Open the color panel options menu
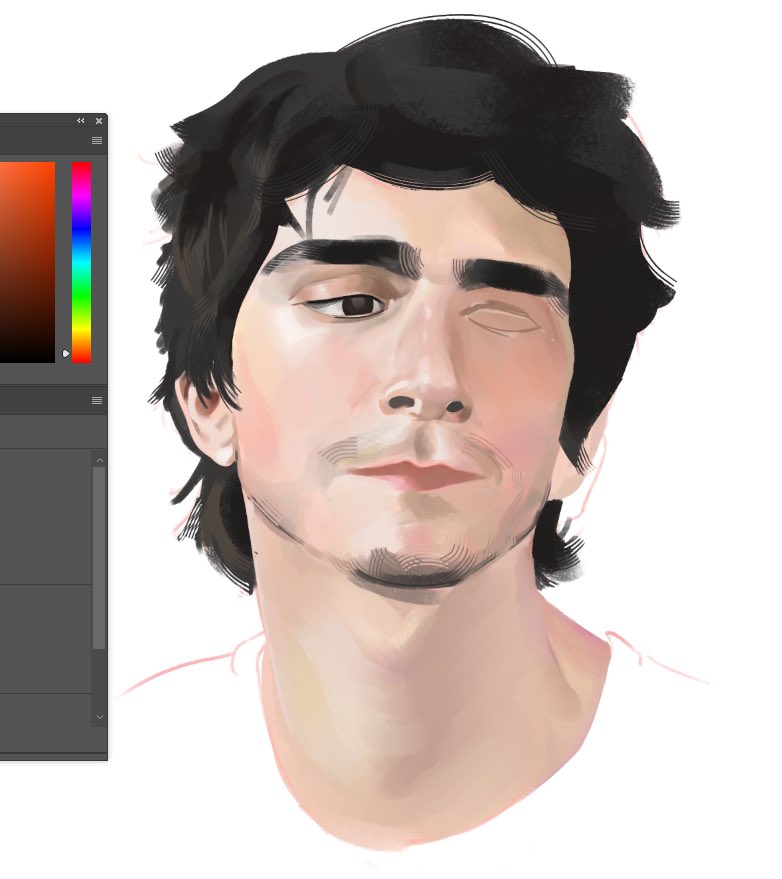The image size is (782, 879). [97, 140]
